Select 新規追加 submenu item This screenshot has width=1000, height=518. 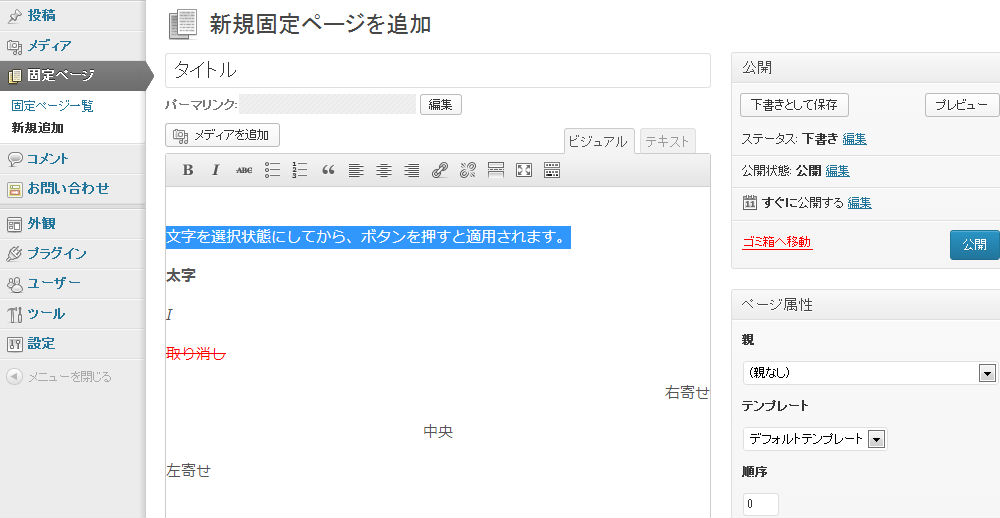coord(38,128)
